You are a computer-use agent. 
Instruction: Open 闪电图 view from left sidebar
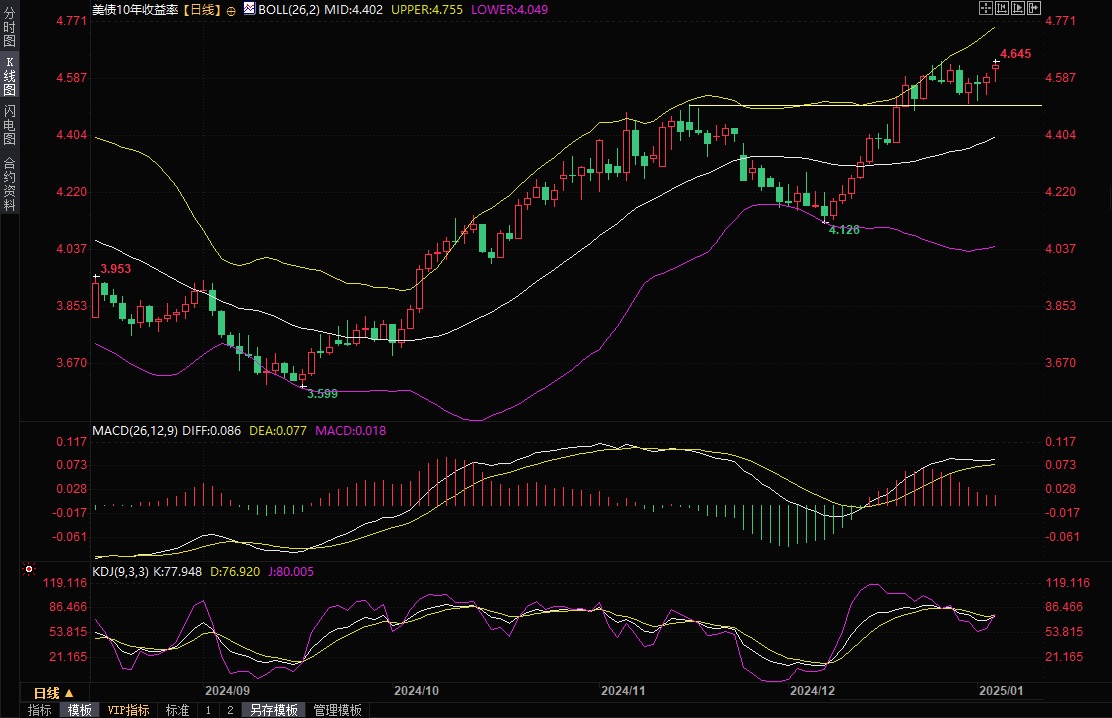coord(9,124)
